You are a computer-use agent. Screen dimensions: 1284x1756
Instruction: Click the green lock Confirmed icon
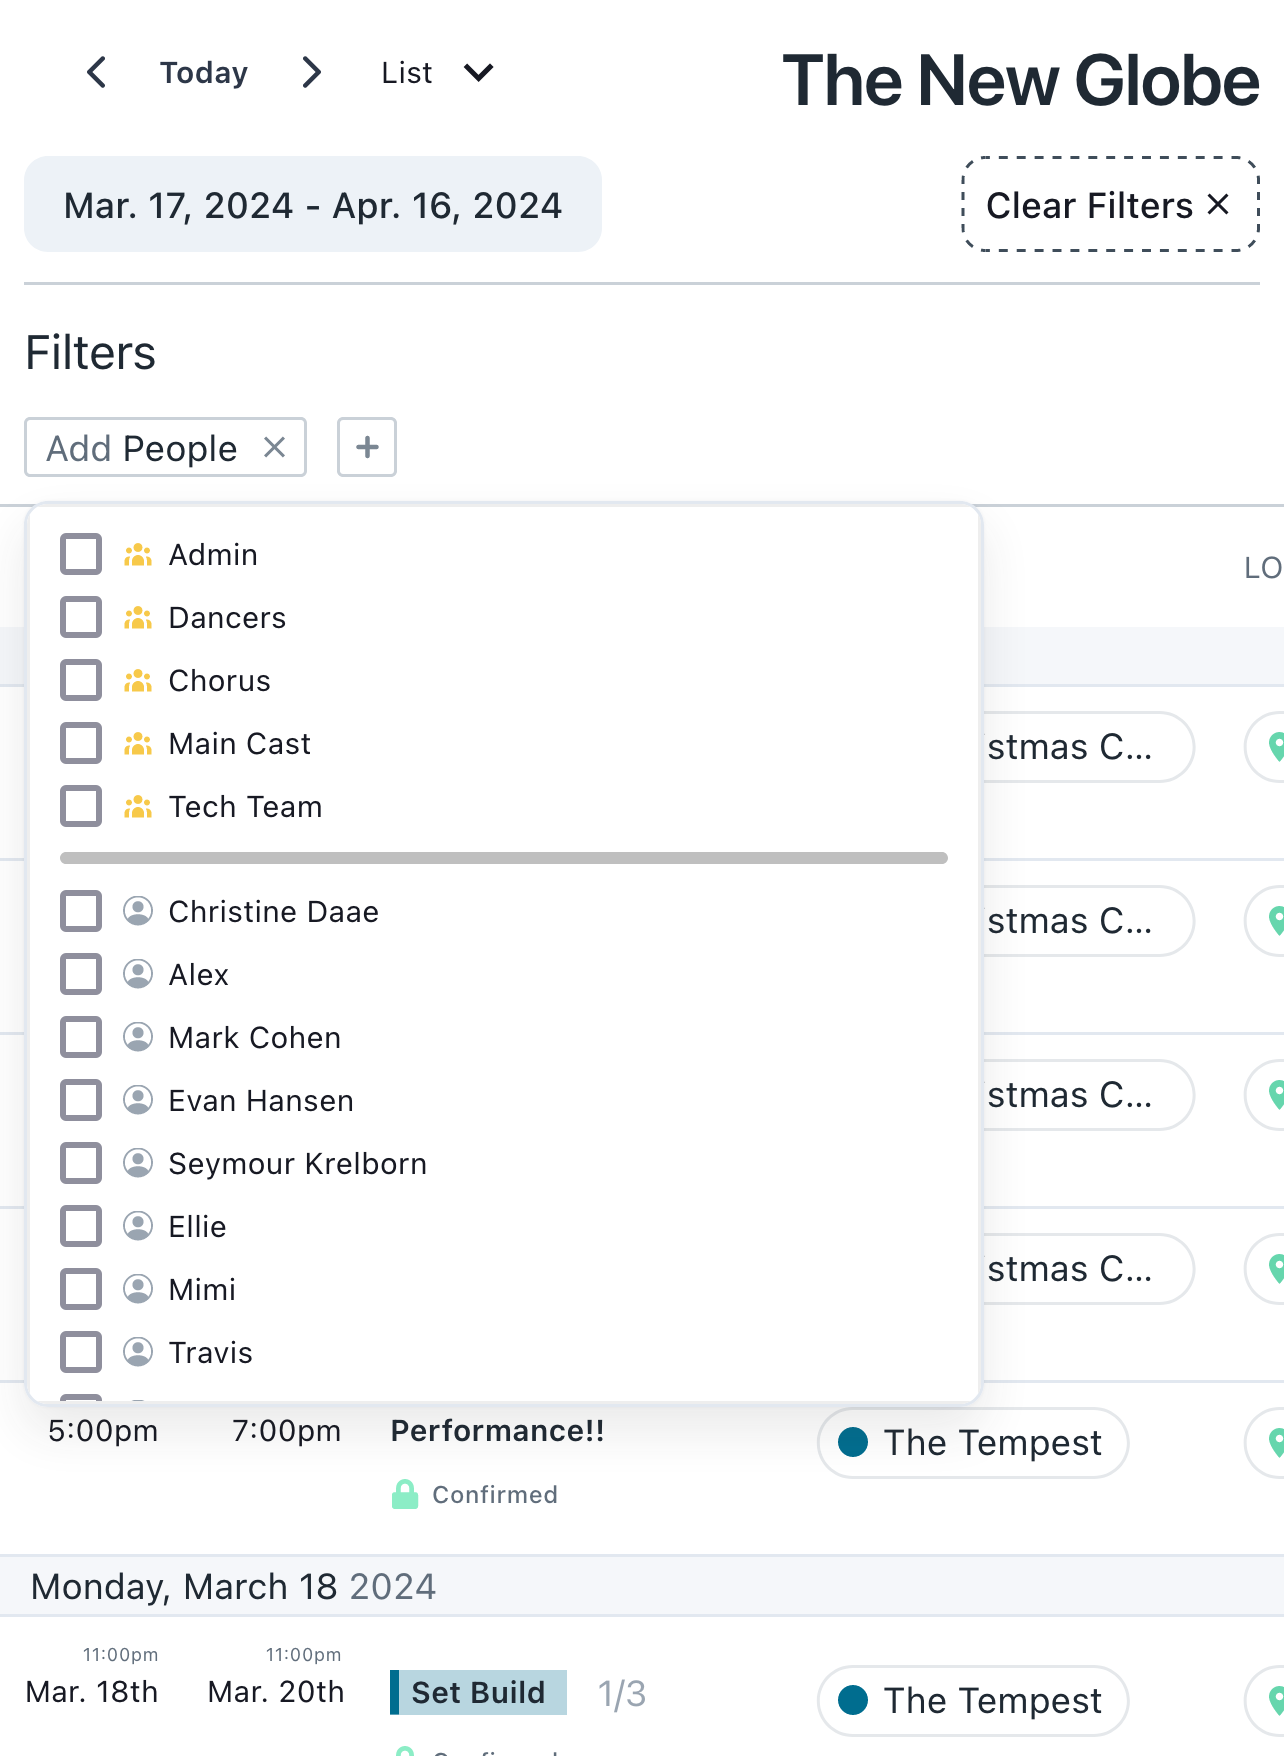[x=405, y=1494]
